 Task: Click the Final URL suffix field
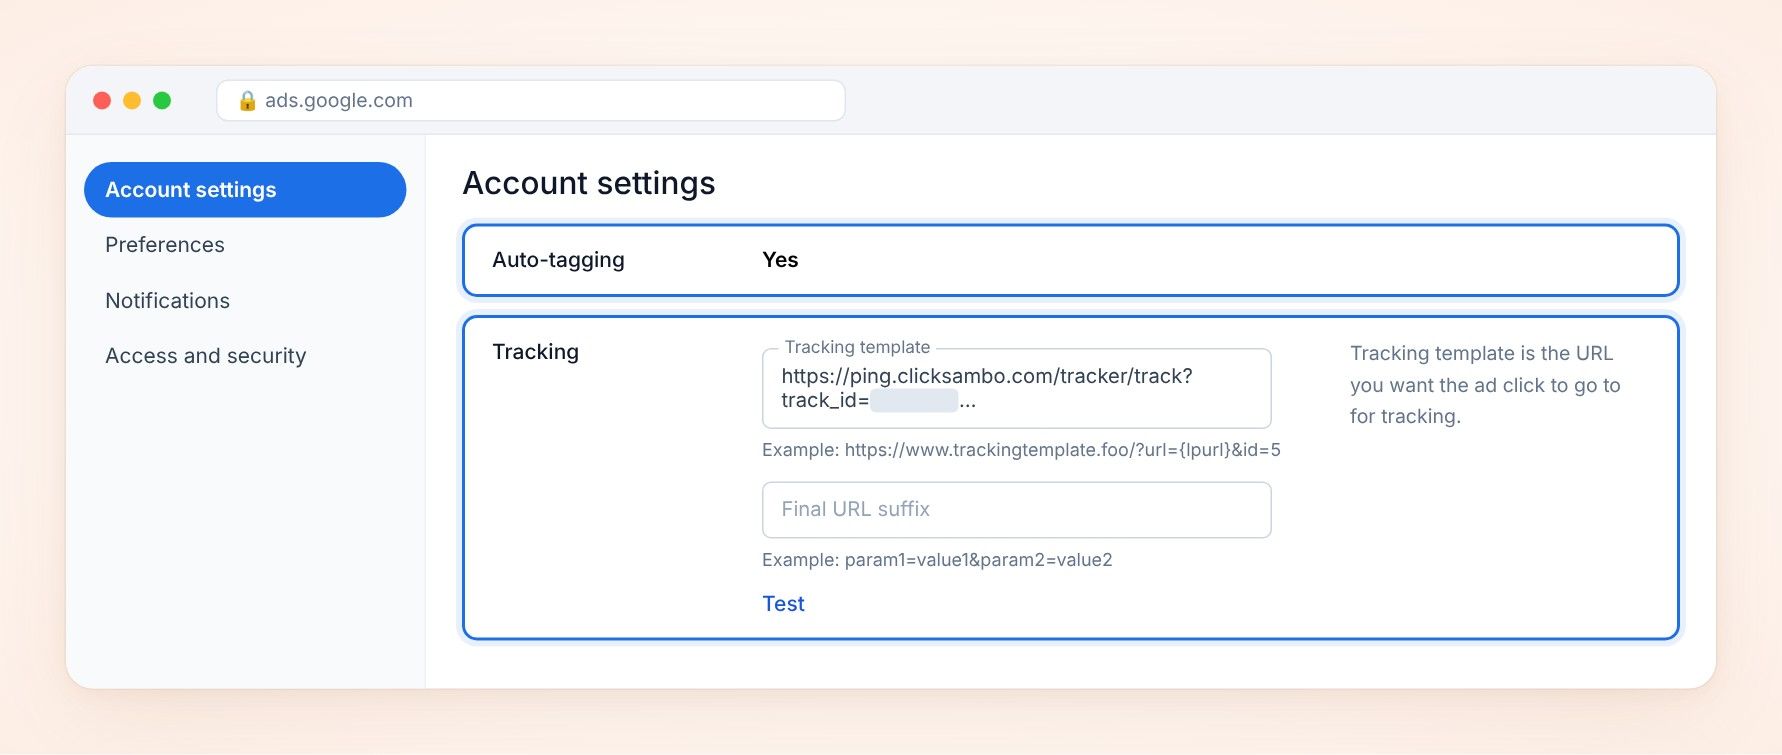click(1017, 510)
